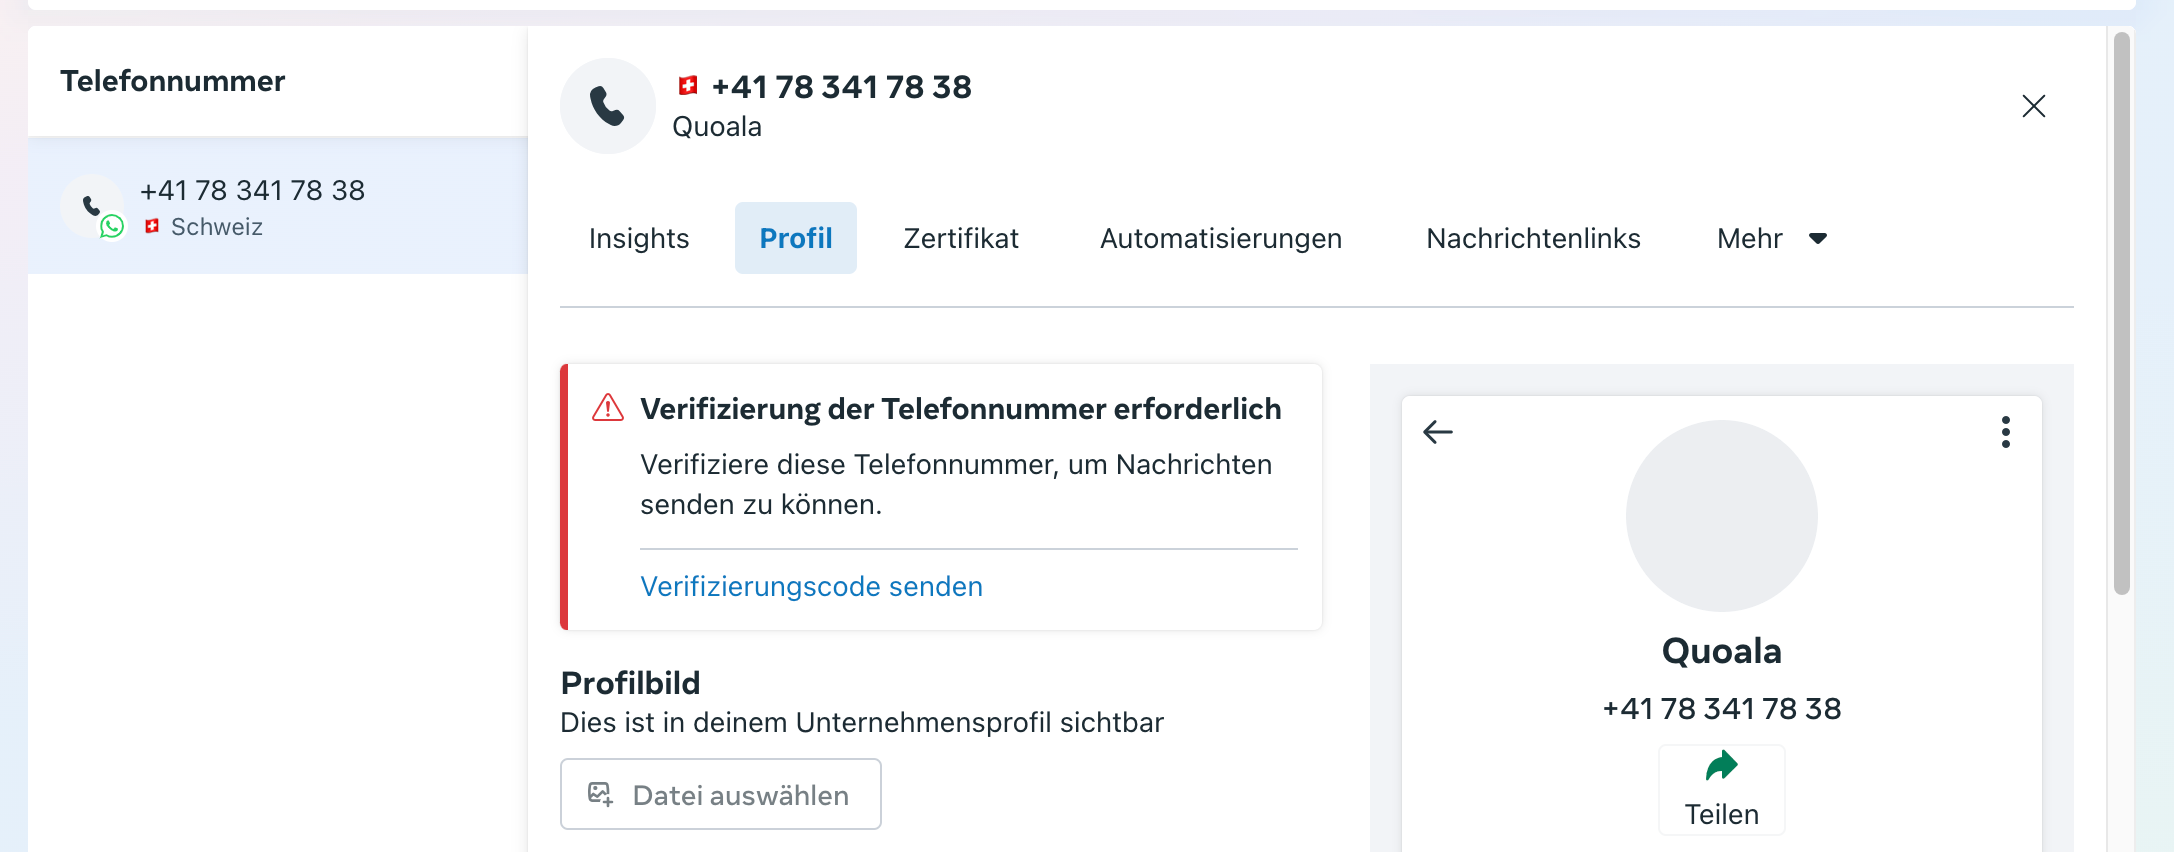
Task: Click the red warning triangle icon
Action: (x=608, y=408)
